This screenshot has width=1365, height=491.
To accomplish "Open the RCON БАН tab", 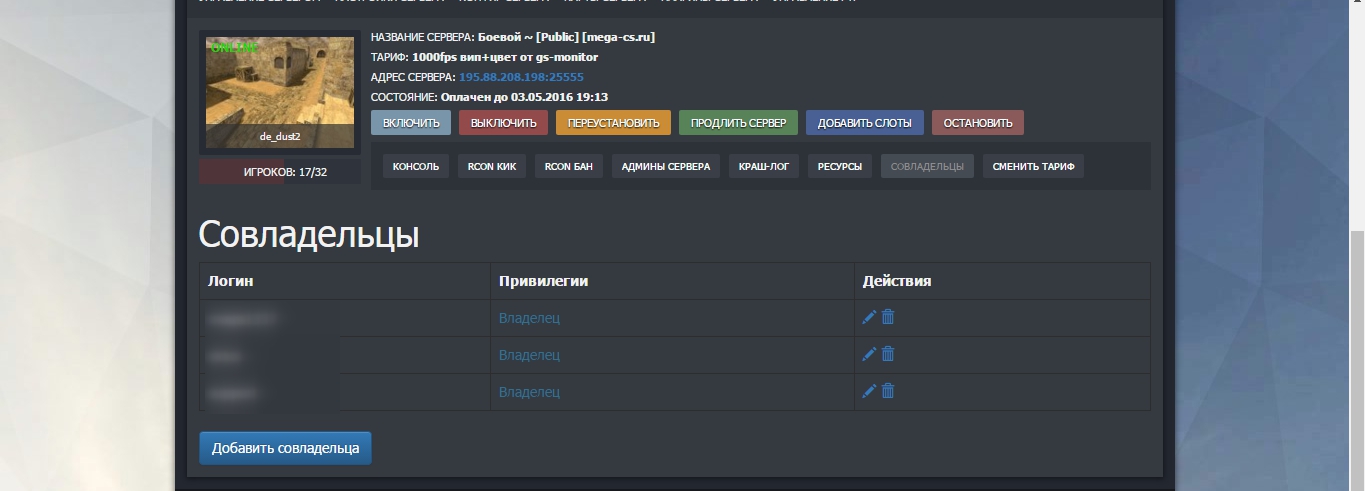I will pyautogui.click(x=569, y=166).
